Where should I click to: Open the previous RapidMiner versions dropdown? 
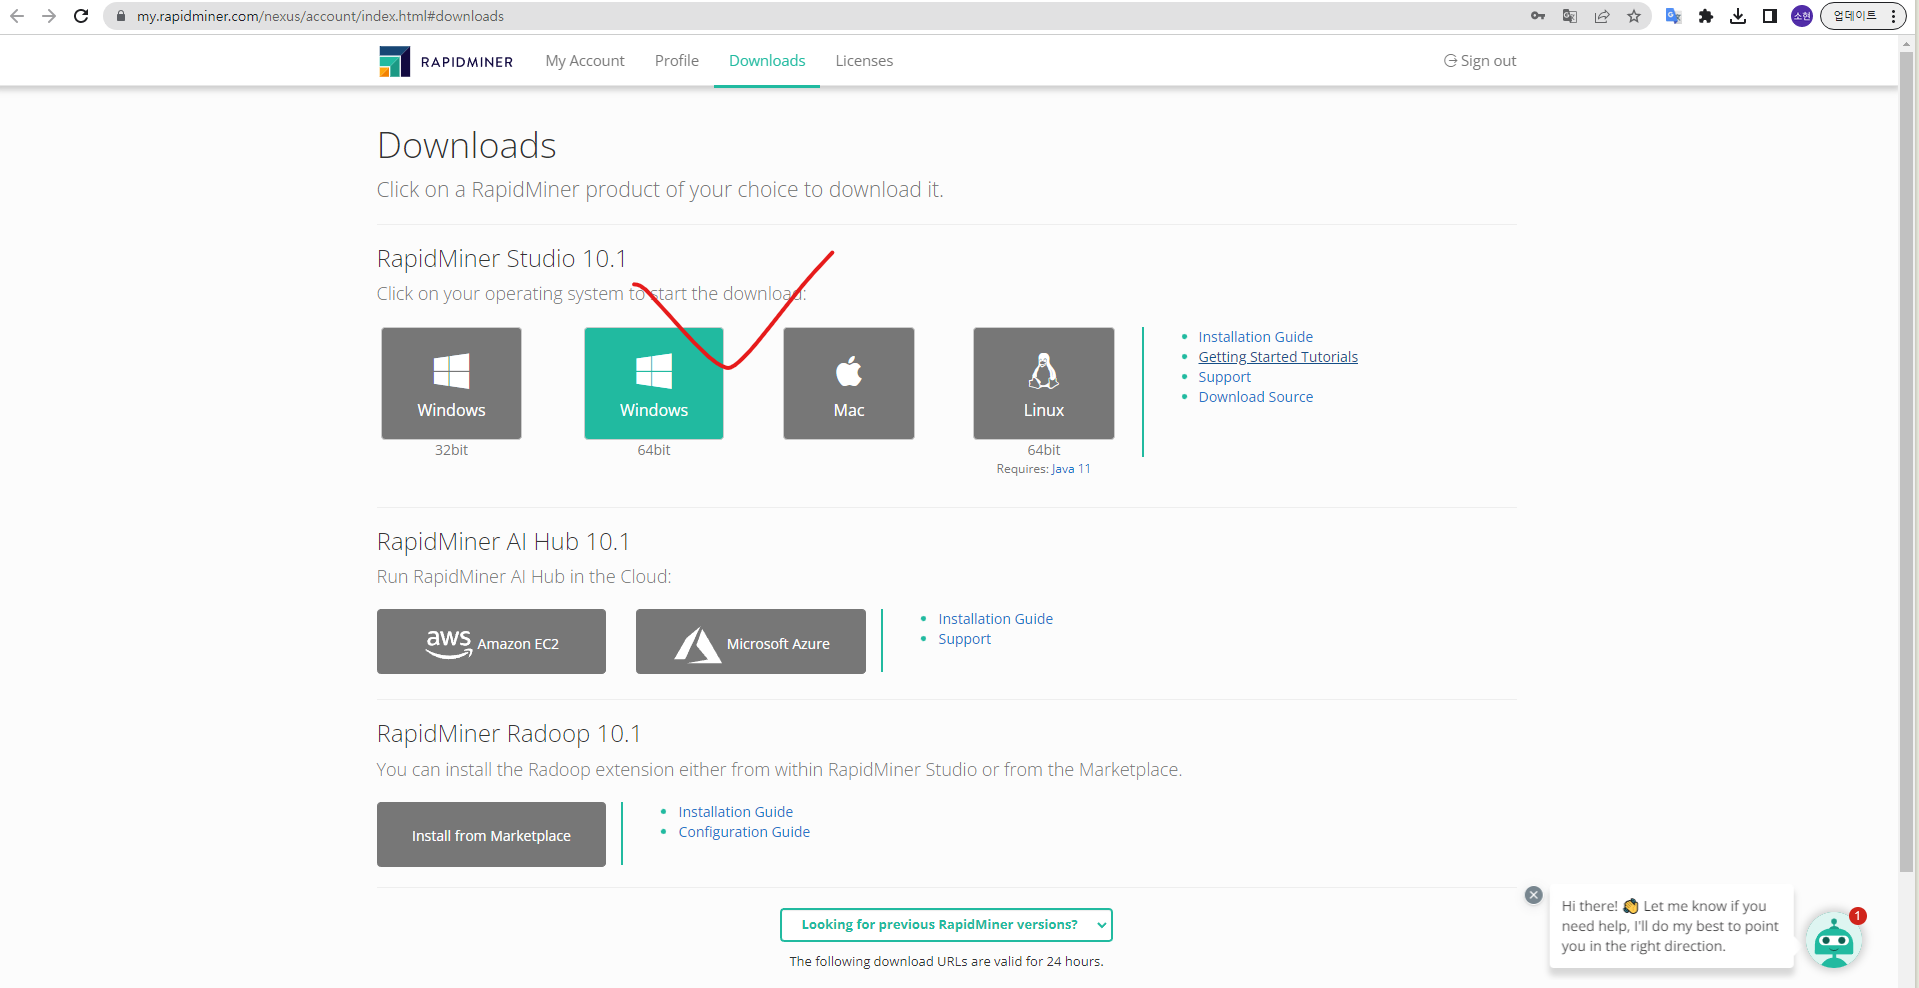click(946, 925)
